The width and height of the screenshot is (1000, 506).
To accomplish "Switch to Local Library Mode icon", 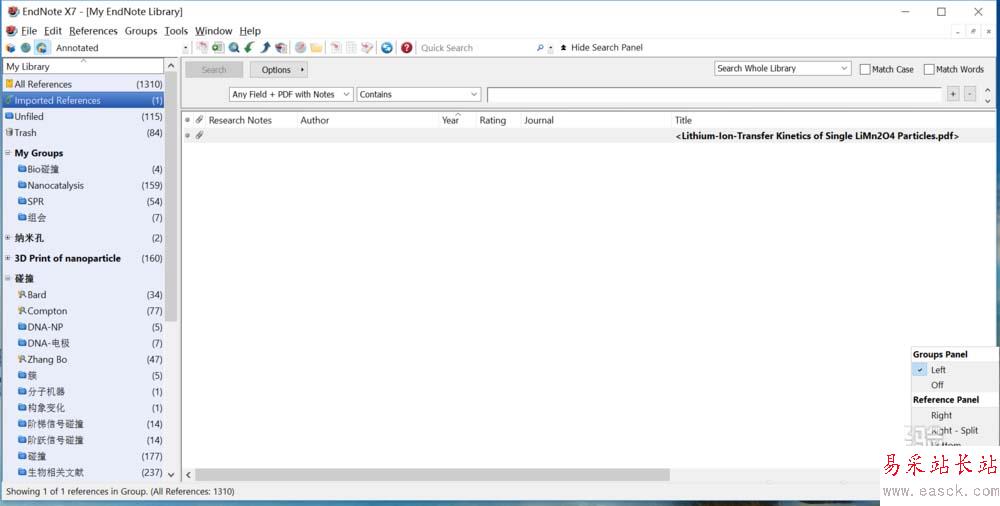I will pos(10,48).
